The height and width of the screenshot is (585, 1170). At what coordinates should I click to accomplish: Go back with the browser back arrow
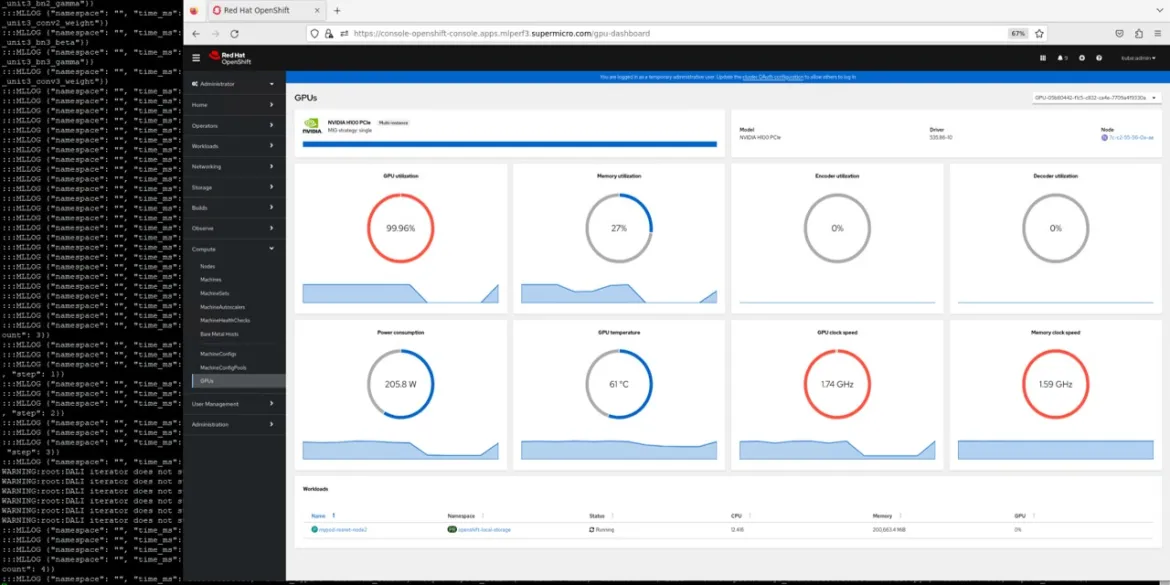pyautogui.click(x=196, y=34)
